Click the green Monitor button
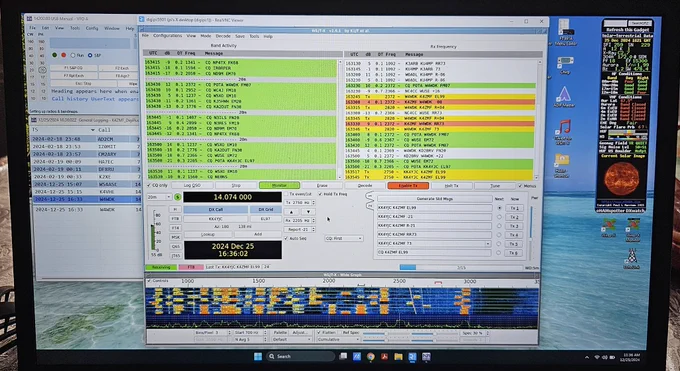 click(x=279, y=185)
